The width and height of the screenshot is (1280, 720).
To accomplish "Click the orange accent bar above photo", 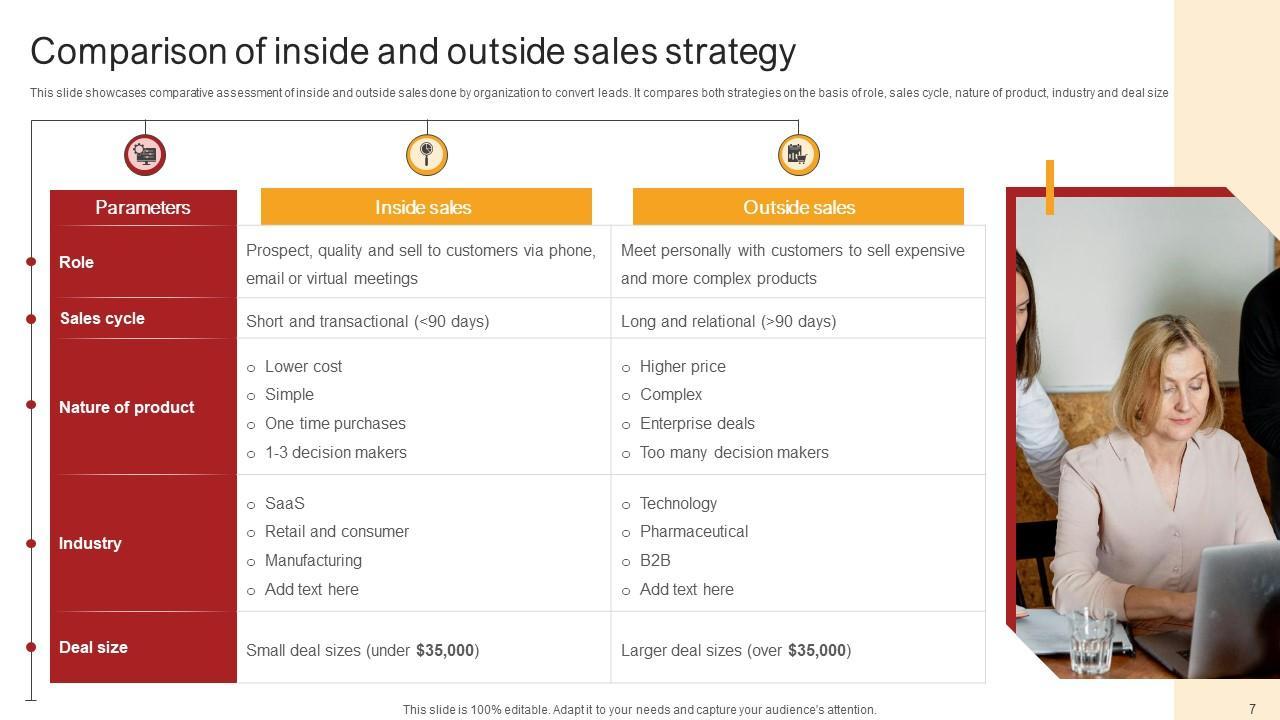I will click(1050, 187).
